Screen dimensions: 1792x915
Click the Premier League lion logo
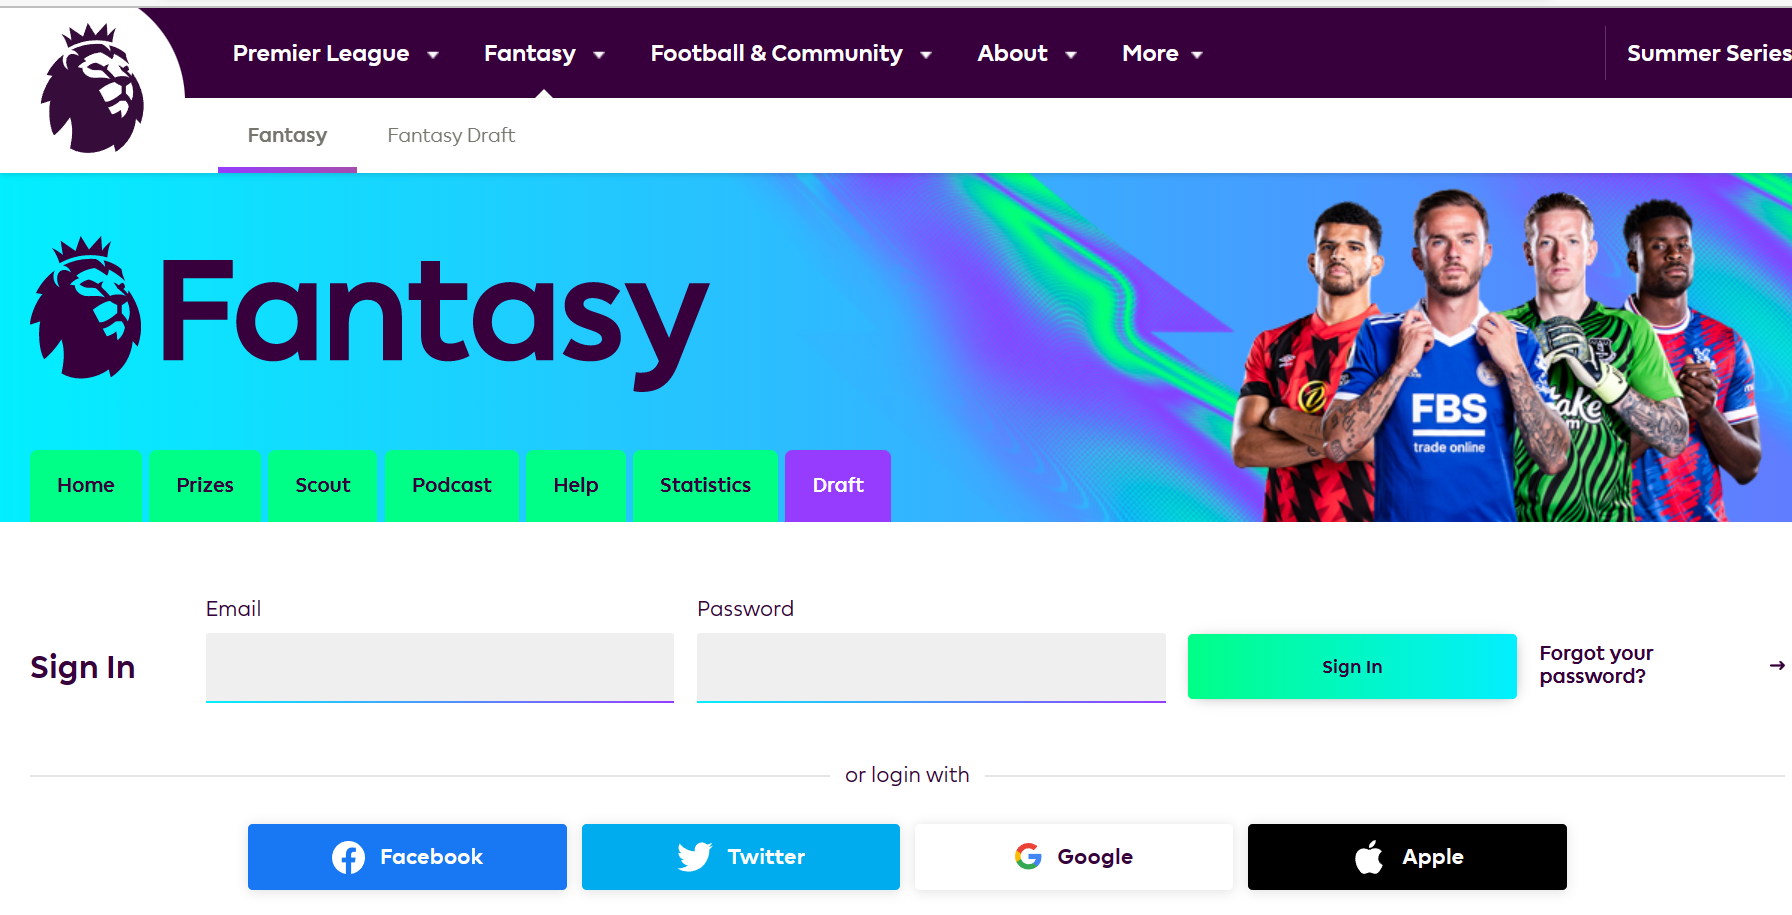(x=92, y=89)
